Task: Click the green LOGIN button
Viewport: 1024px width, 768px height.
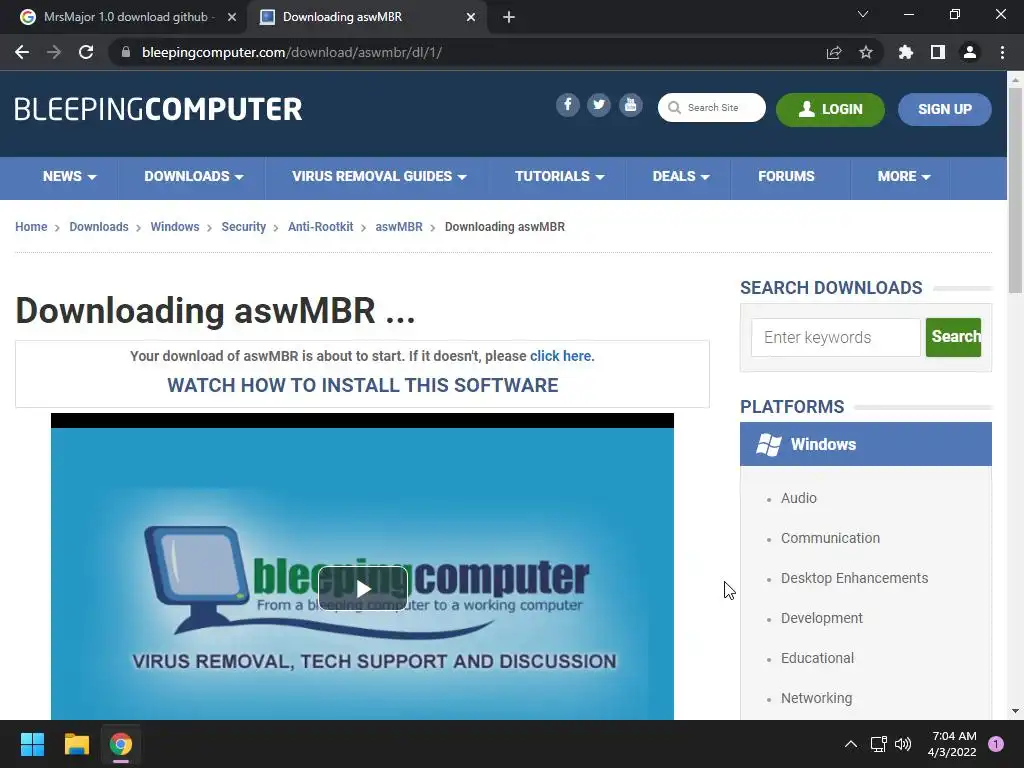Action: tap(830, 109)
